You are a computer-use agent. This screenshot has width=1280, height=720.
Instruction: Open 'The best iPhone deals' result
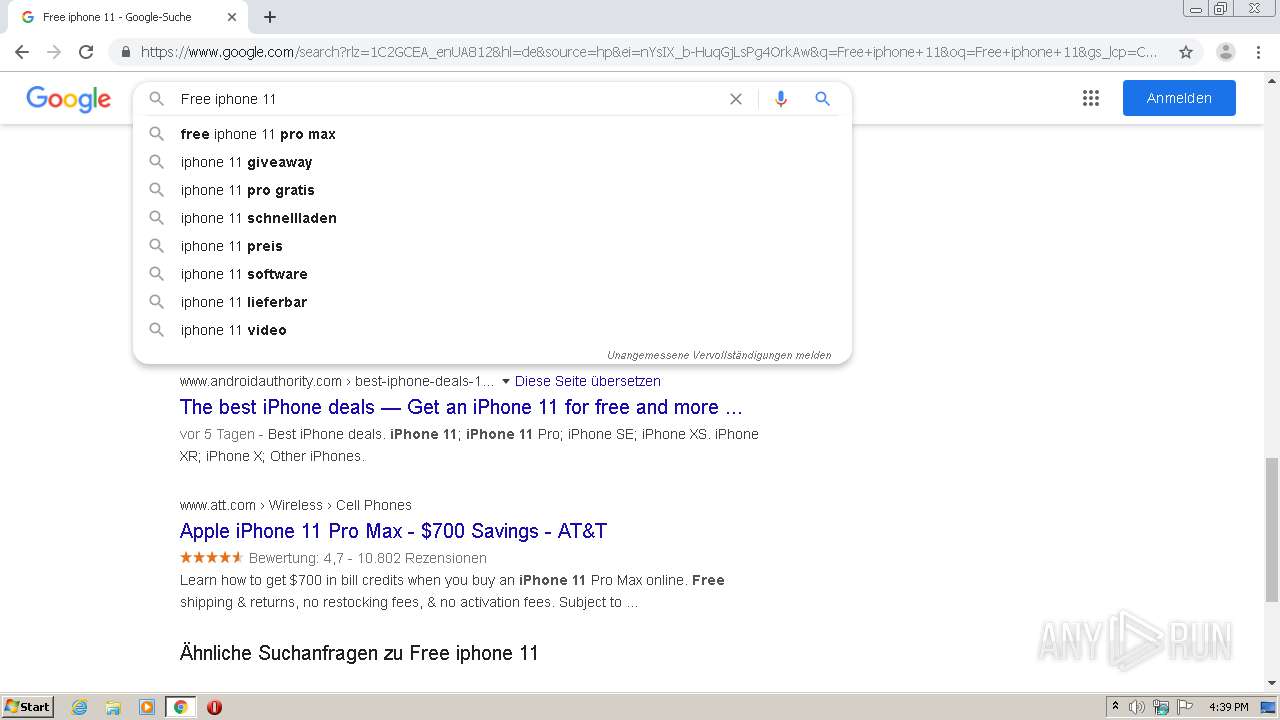pyautogui.click(x=461, y=407)
